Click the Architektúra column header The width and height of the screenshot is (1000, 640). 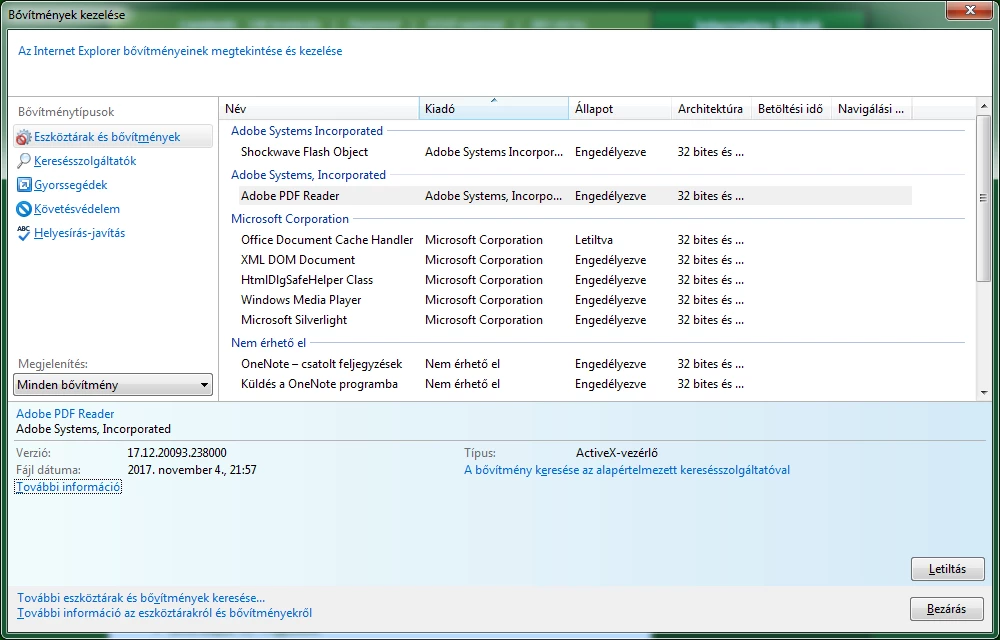712,108
